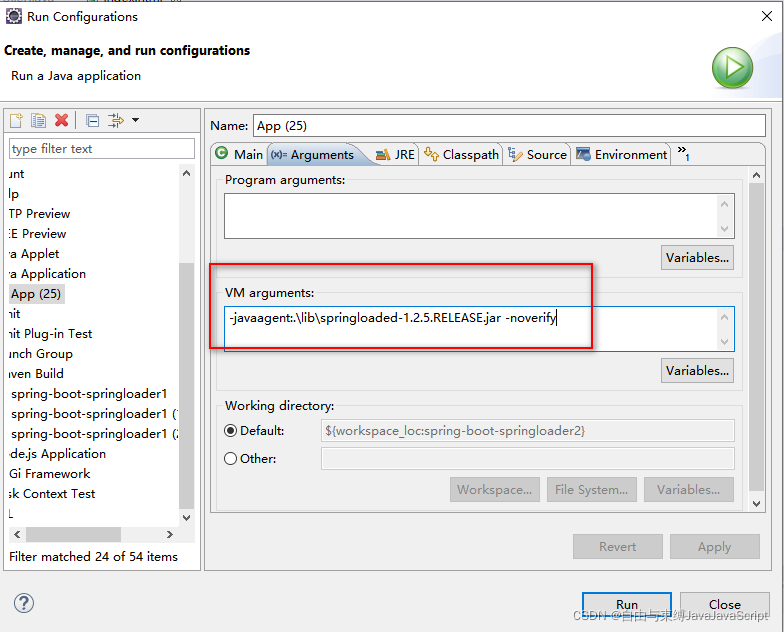Image resolution: width=784 pixels, height=632 pixels.
Task: Select the Other working directory radio button
Action: click(x=230, y=458)
